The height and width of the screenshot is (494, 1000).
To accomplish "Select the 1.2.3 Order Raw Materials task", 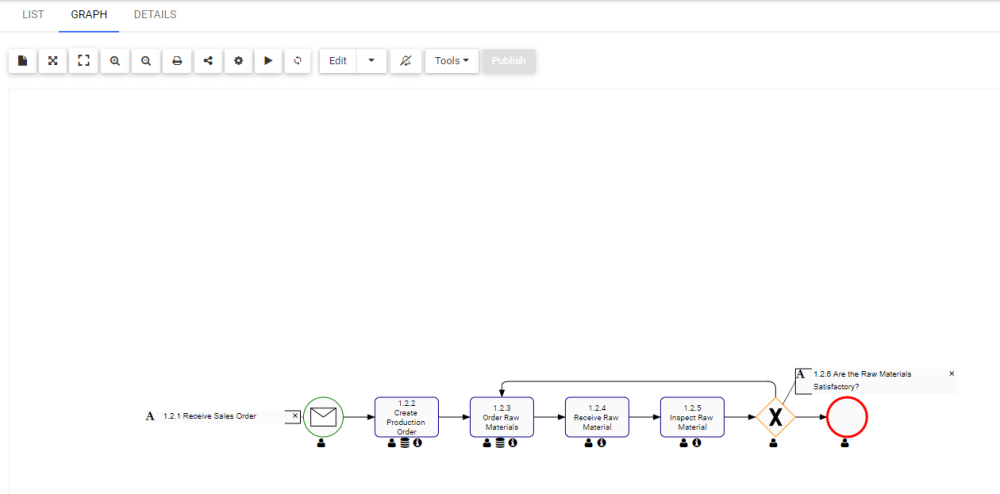I will tap(502, 418).
